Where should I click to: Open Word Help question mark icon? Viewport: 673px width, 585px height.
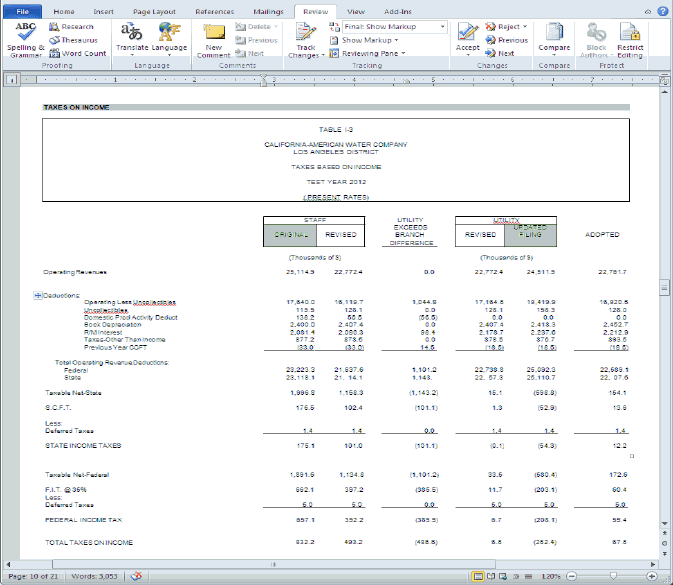tap(662, 10)
